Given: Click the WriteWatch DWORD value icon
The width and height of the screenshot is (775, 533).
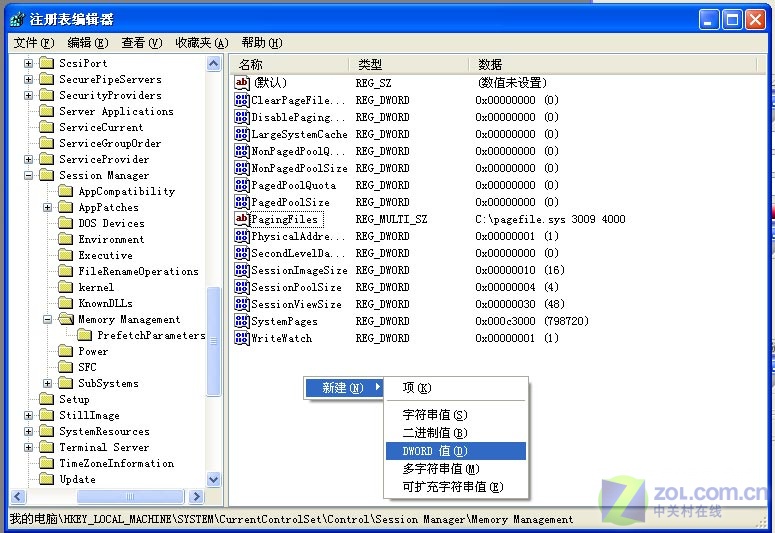Looking at the screenshot, I should [242, 338].
